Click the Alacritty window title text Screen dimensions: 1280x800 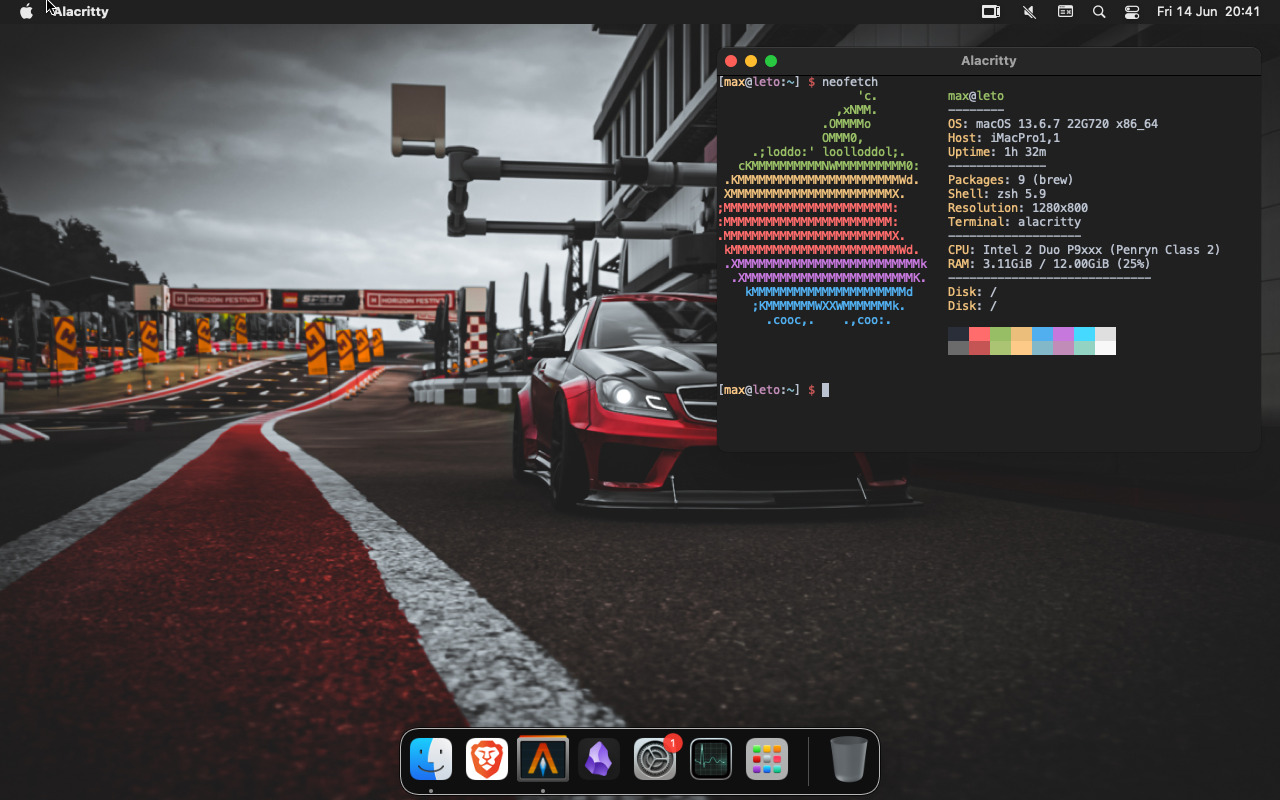(988, 61)
